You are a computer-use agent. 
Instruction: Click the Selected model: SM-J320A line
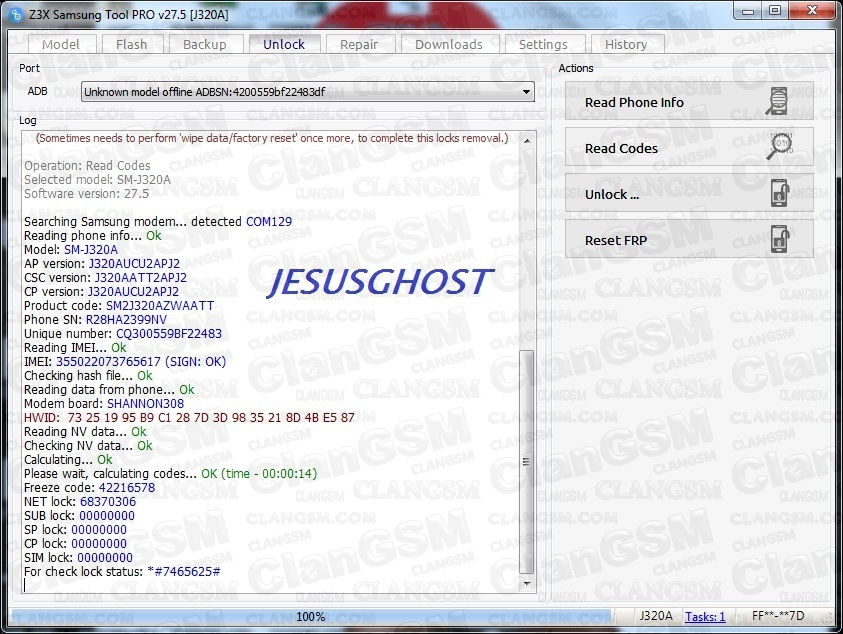97,180
